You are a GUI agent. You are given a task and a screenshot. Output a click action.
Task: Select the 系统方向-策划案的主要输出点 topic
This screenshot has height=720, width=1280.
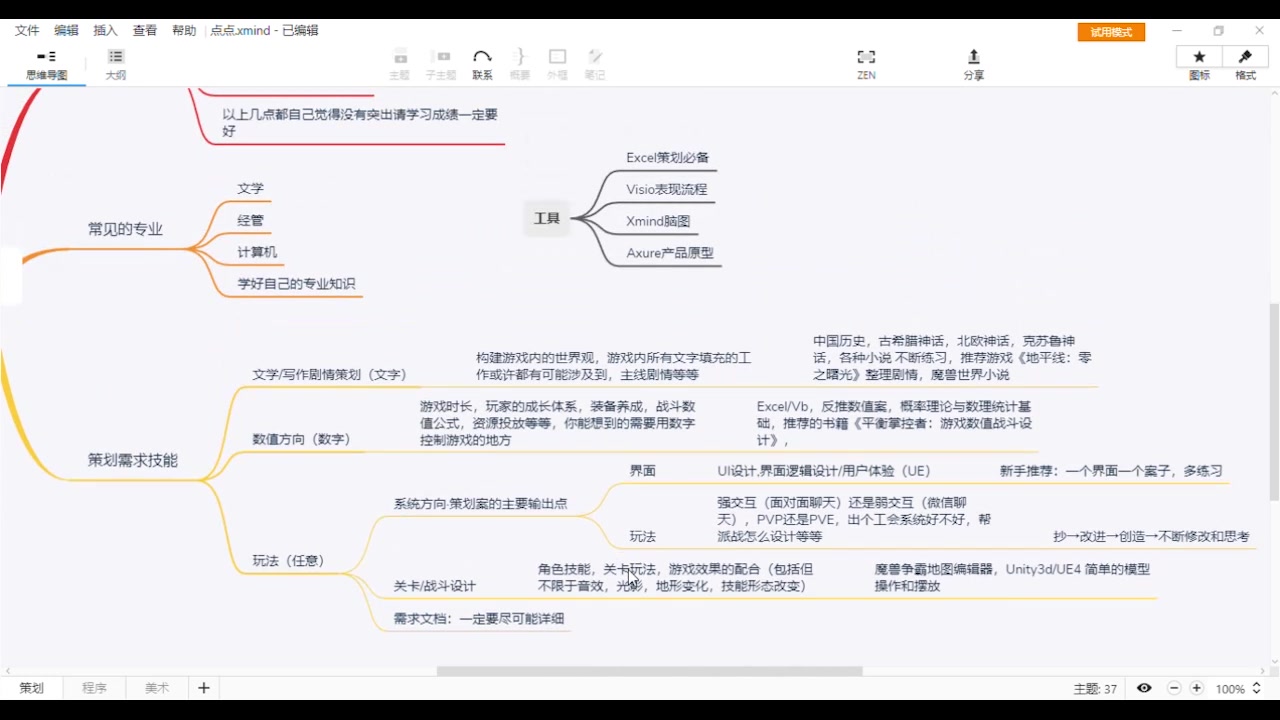click(480, 503)
